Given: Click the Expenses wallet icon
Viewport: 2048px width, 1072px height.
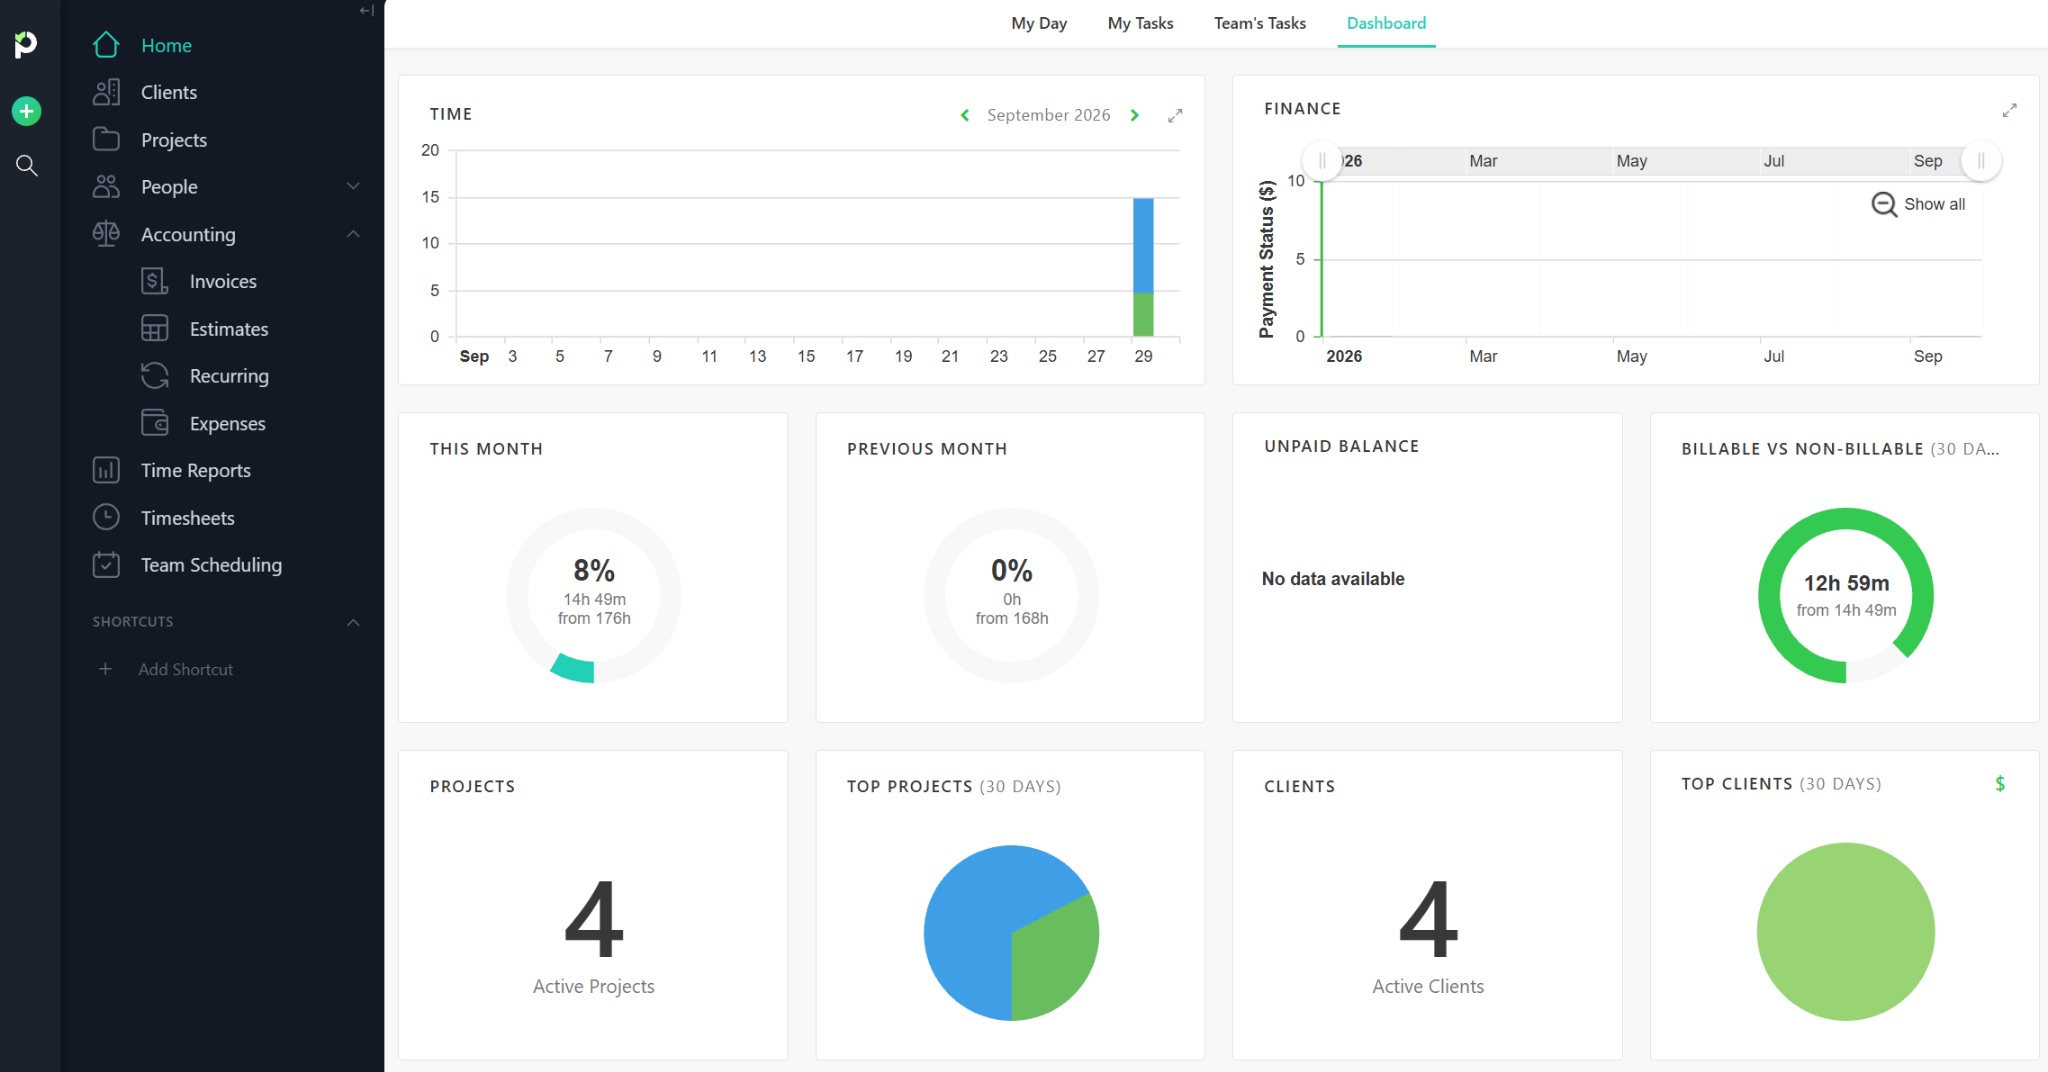Looking at the screenshot, I should tap(155, 423).
